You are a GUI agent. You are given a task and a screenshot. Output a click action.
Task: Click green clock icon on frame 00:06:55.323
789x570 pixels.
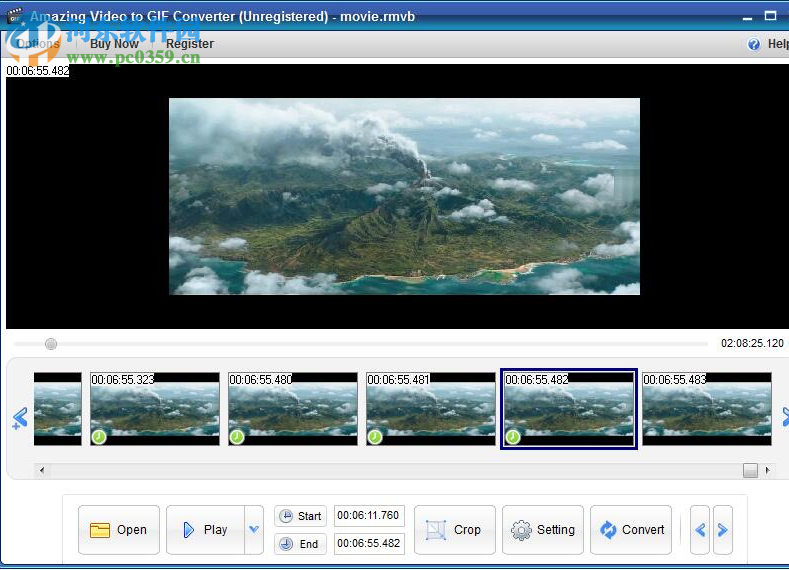99,437
